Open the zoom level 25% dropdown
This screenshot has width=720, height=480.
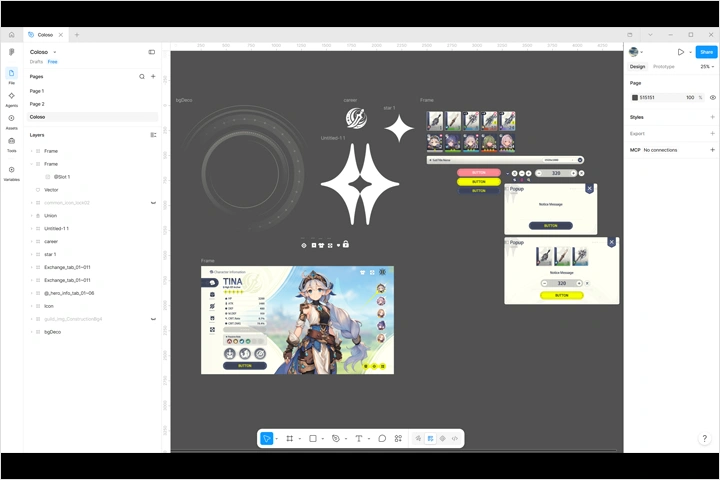point(707,67)
